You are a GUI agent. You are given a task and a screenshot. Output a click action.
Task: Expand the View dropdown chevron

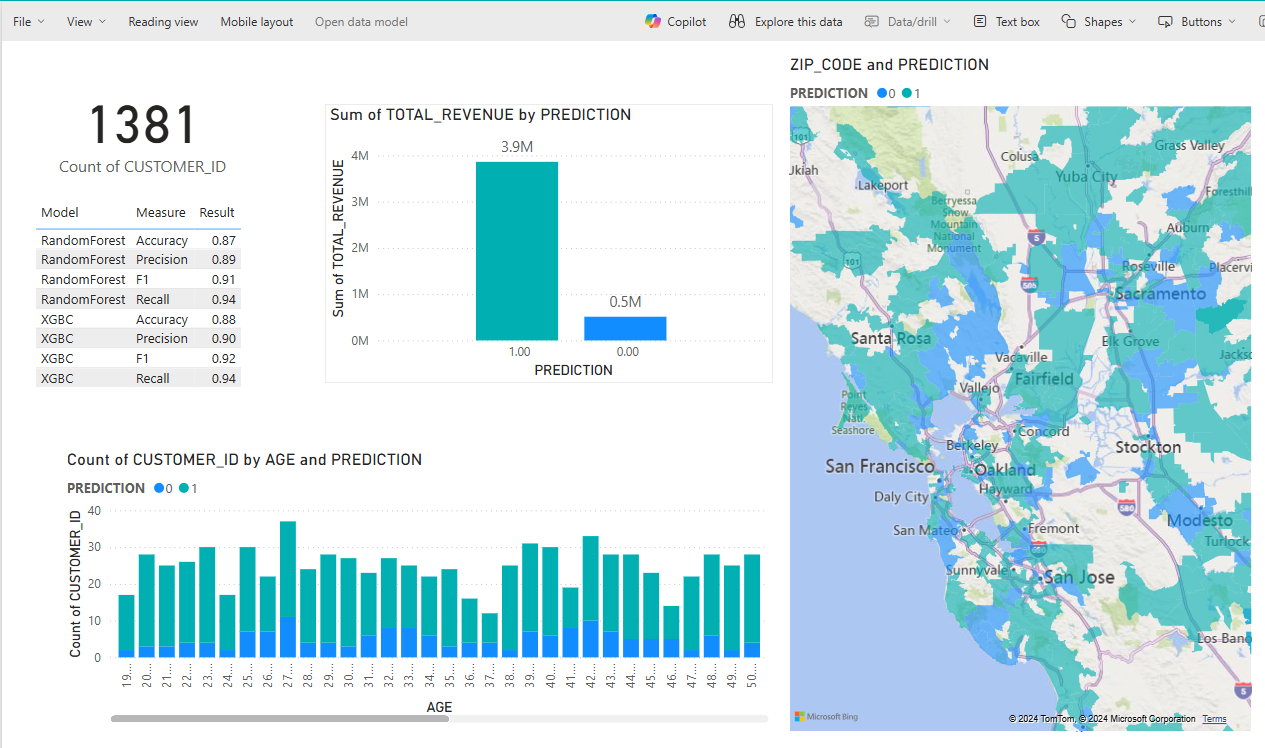102,21
